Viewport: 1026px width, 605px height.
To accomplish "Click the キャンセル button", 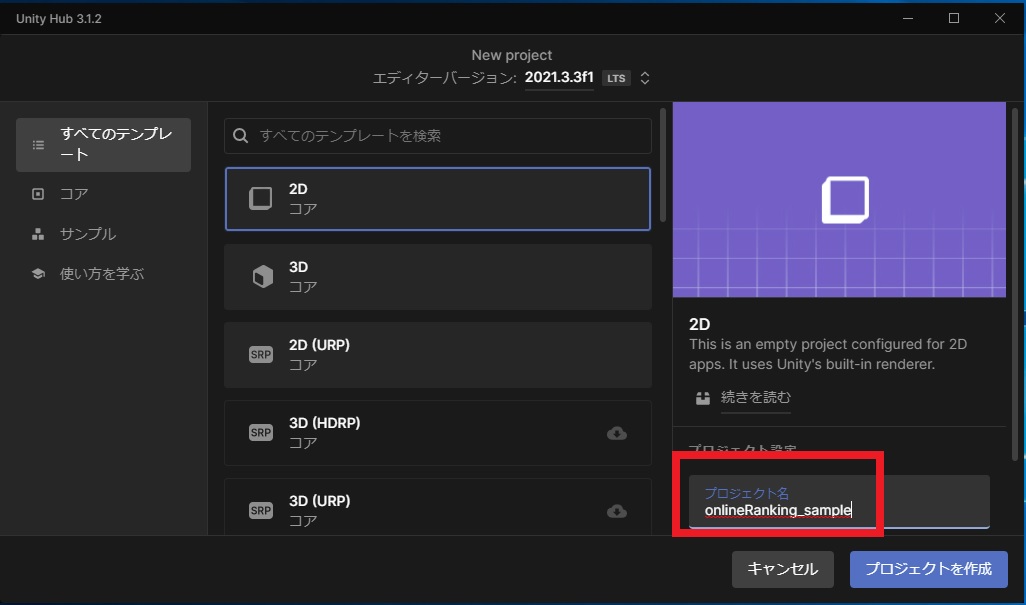I will 783,569.
